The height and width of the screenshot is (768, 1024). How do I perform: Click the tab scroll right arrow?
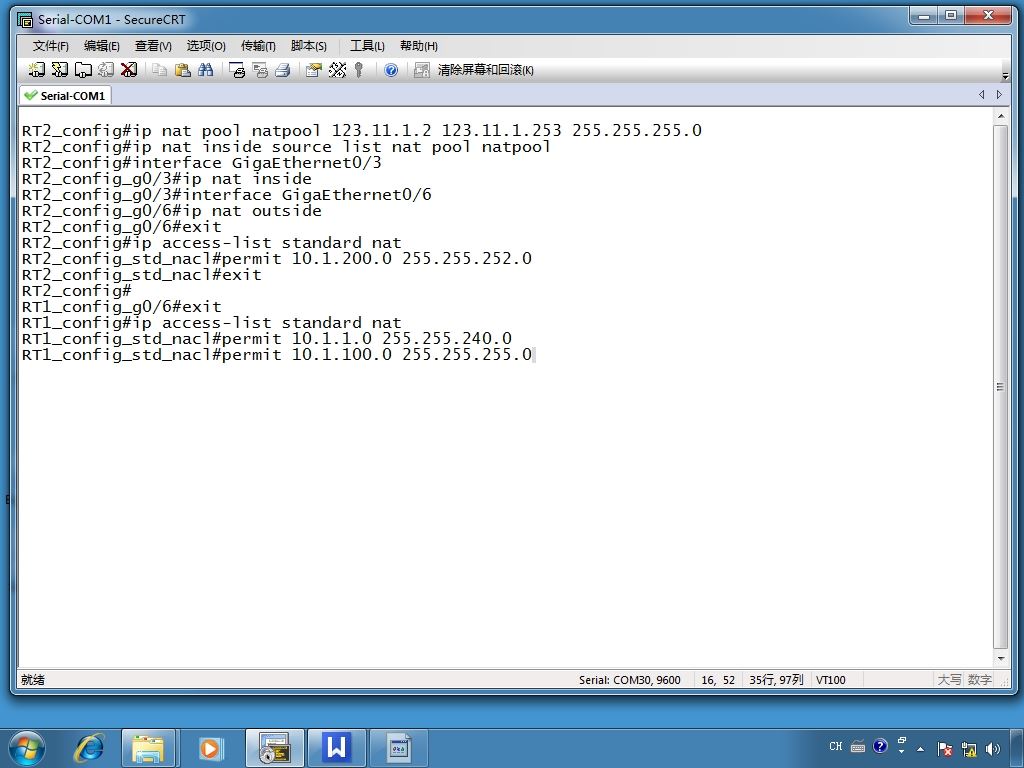[999, 95]
